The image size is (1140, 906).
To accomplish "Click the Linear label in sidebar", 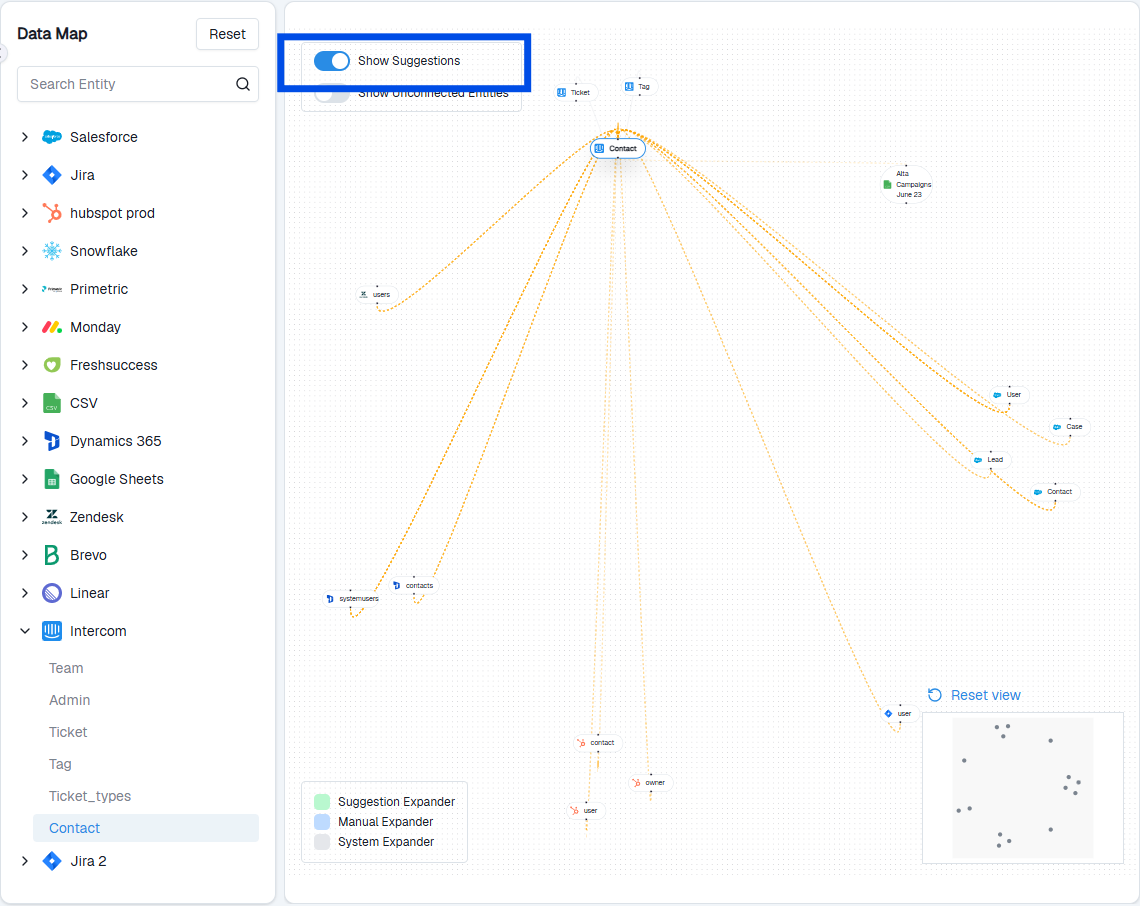I will pyautogui.click(x=89, y=593).
